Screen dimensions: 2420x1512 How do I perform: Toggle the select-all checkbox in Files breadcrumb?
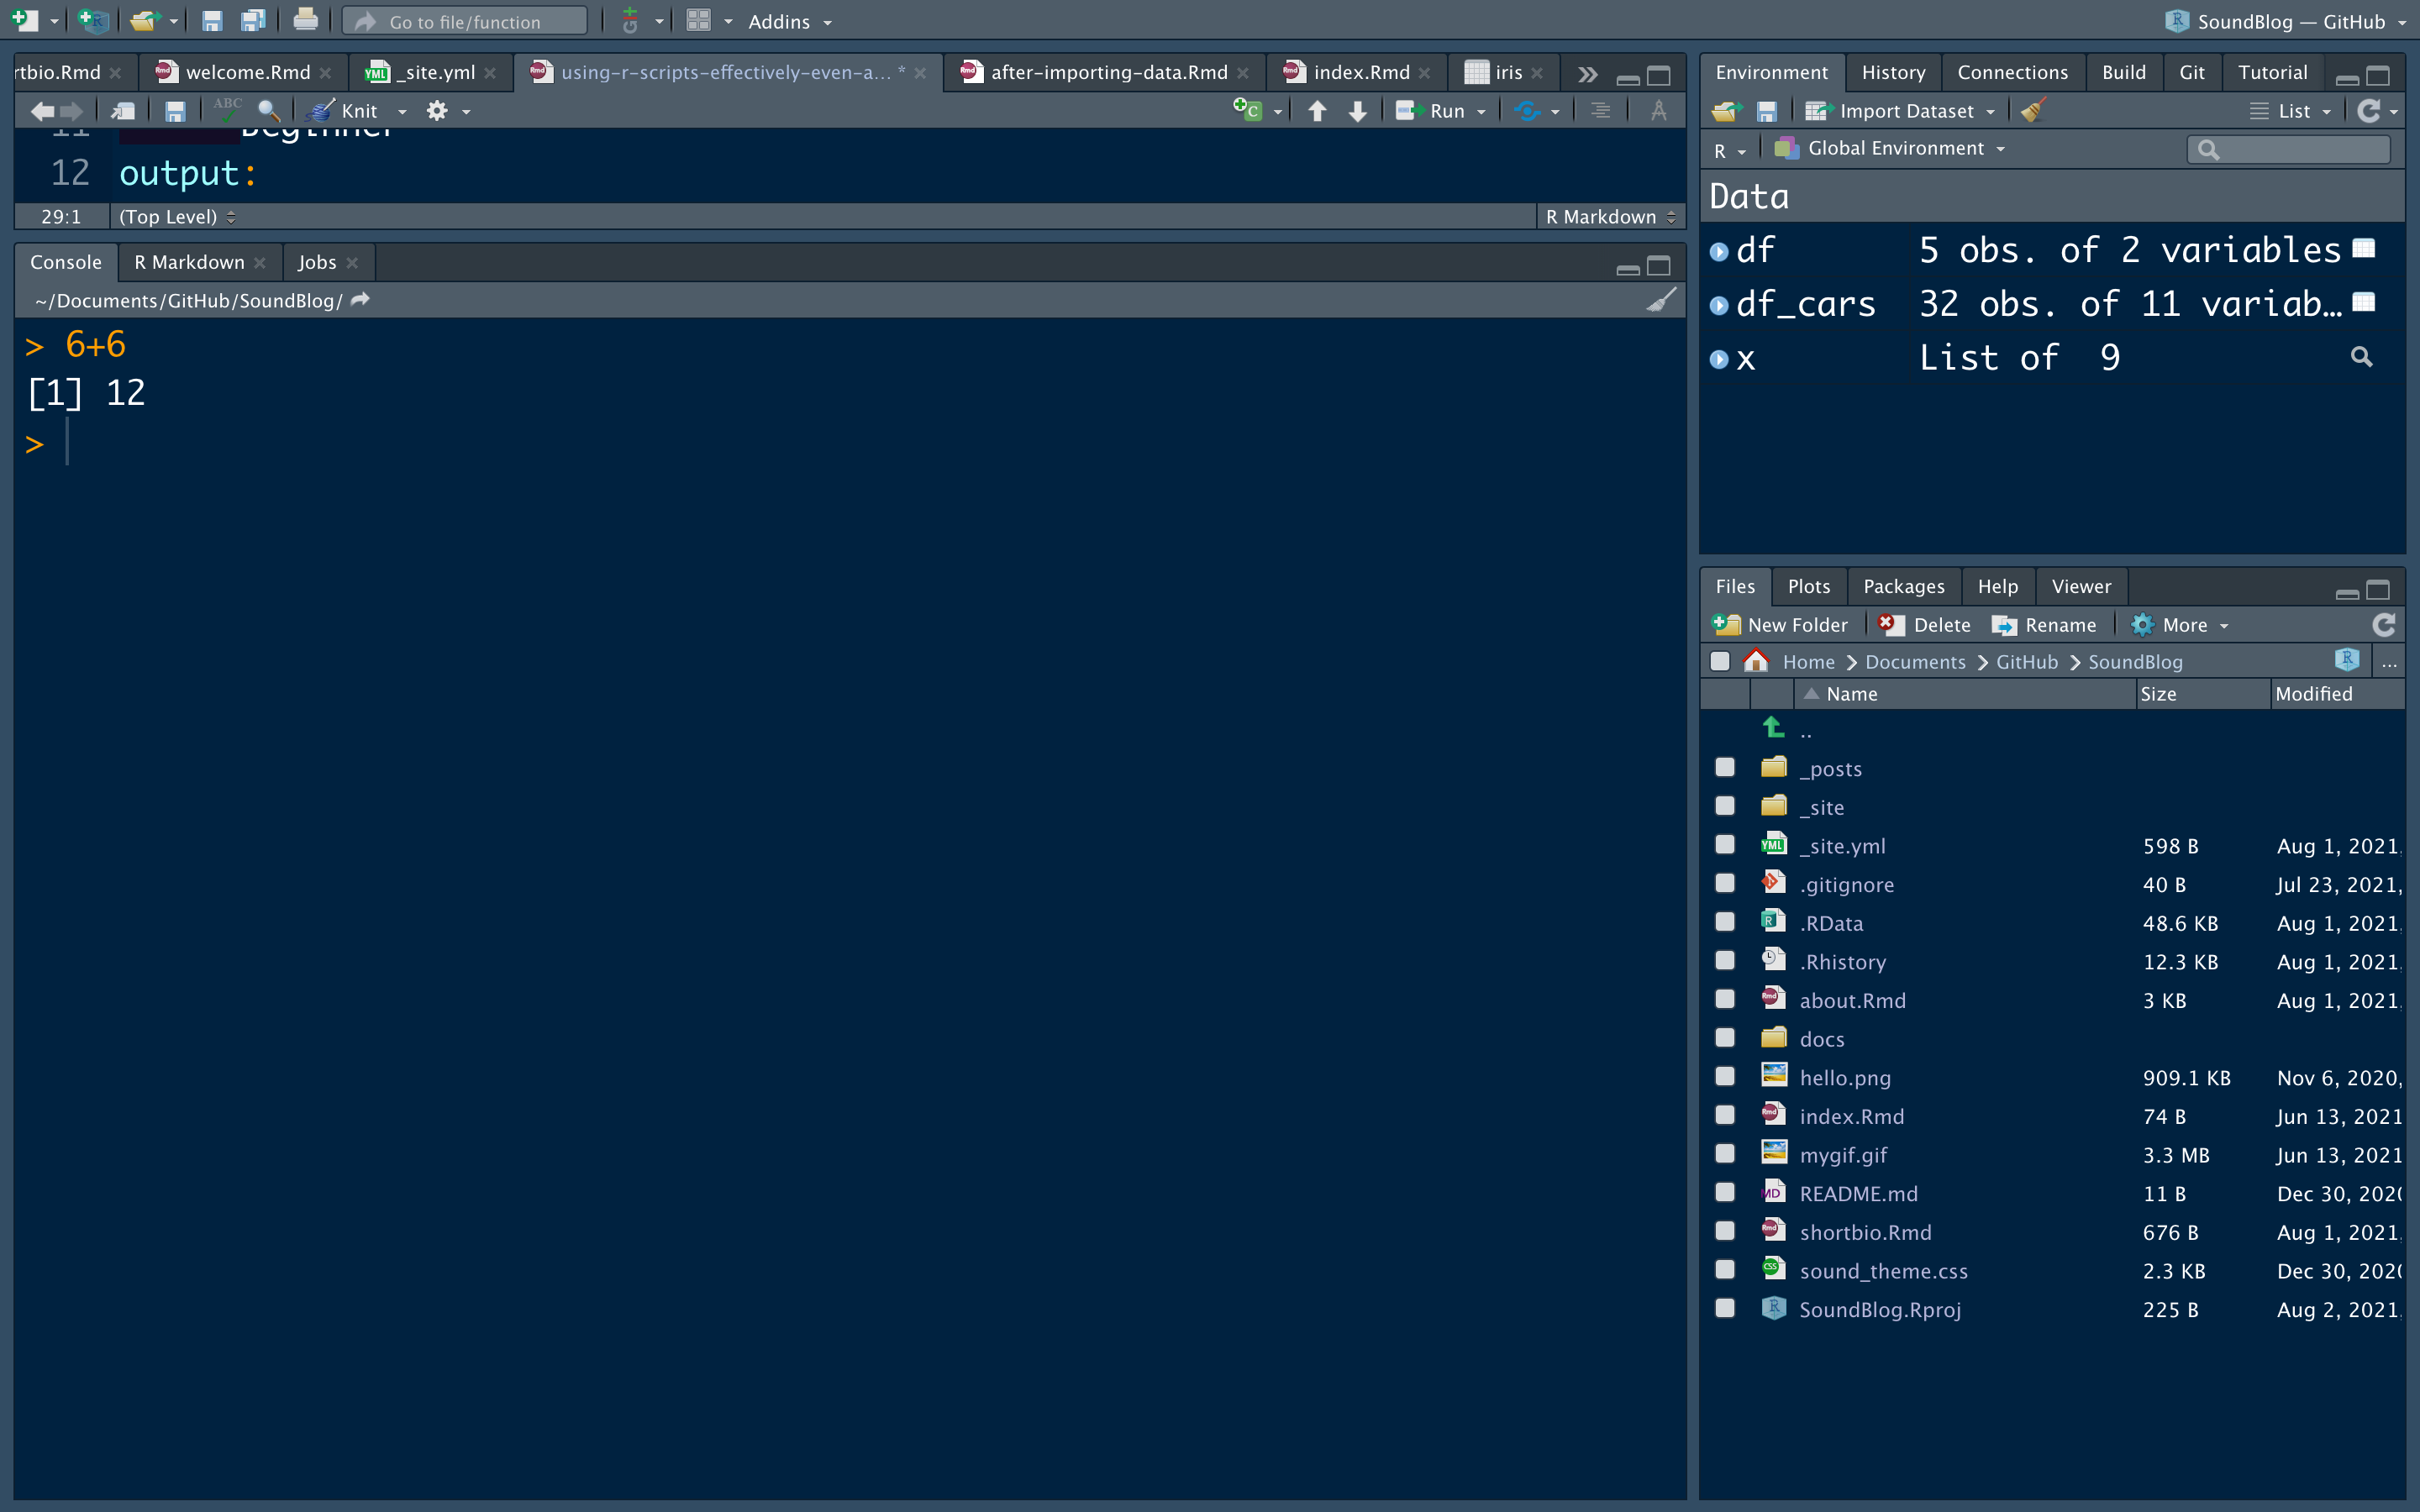tap(1720, 662)
